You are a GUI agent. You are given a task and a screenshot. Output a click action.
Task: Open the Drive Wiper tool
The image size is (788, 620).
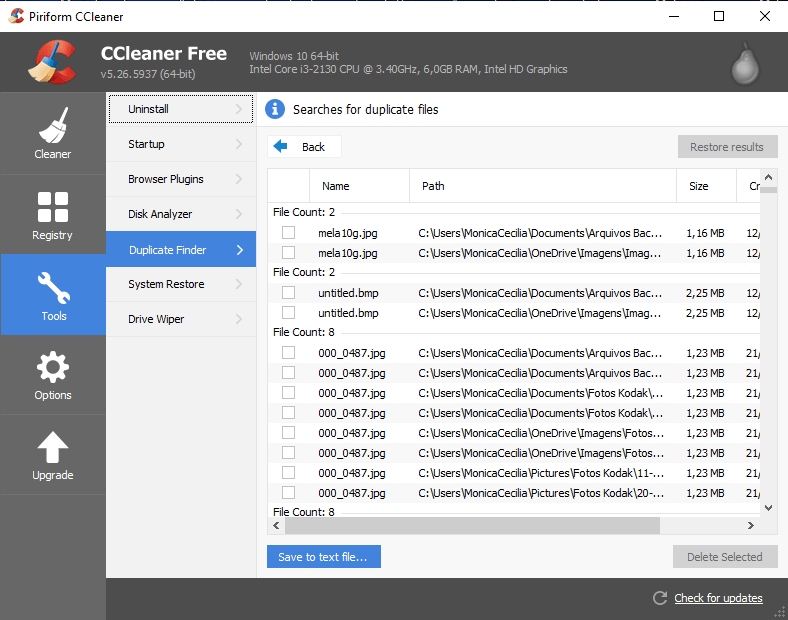pos(181,319)
